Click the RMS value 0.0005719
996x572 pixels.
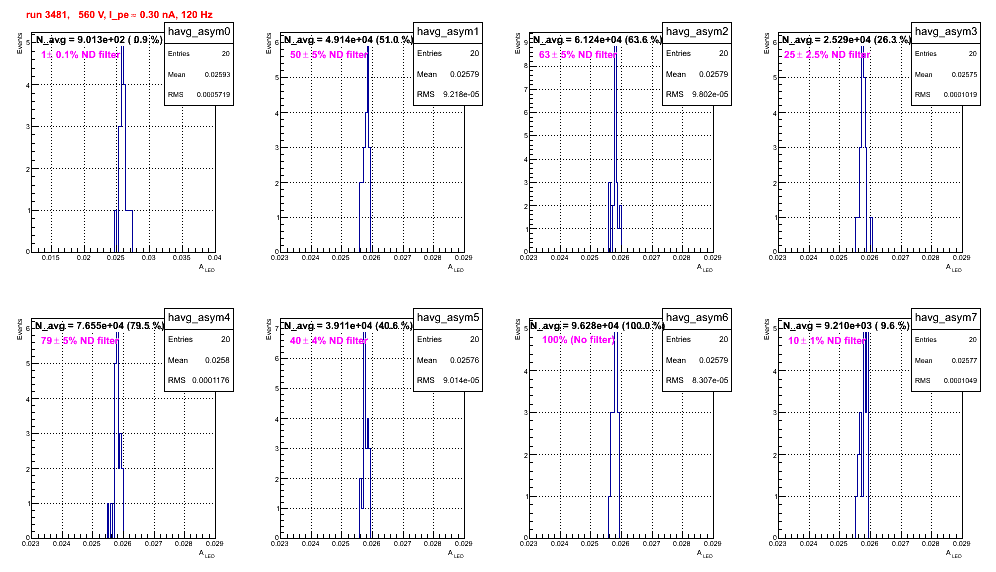(213, 94)
